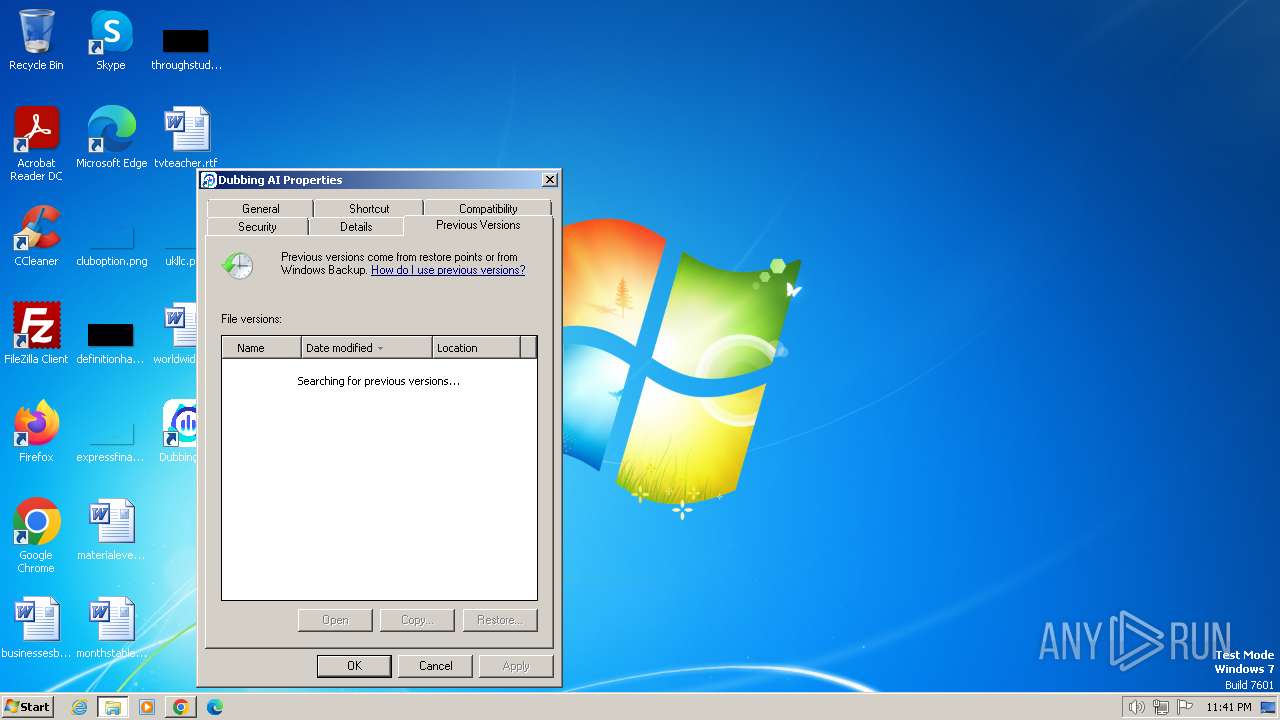Click the network status tray icon
Screen dimensions: 1280x720
point(1161,707)
